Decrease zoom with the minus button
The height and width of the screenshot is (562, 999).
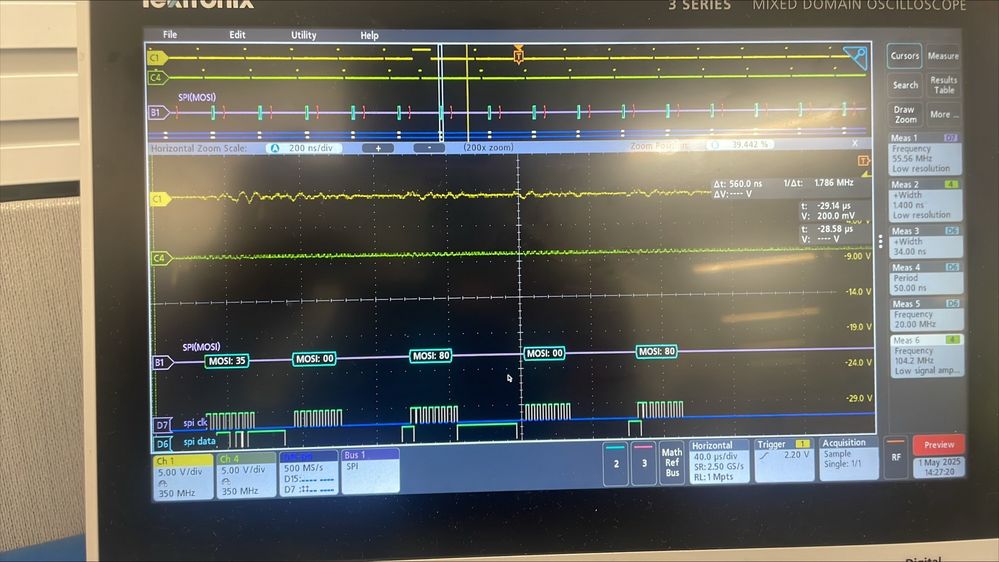pos(429,148)
